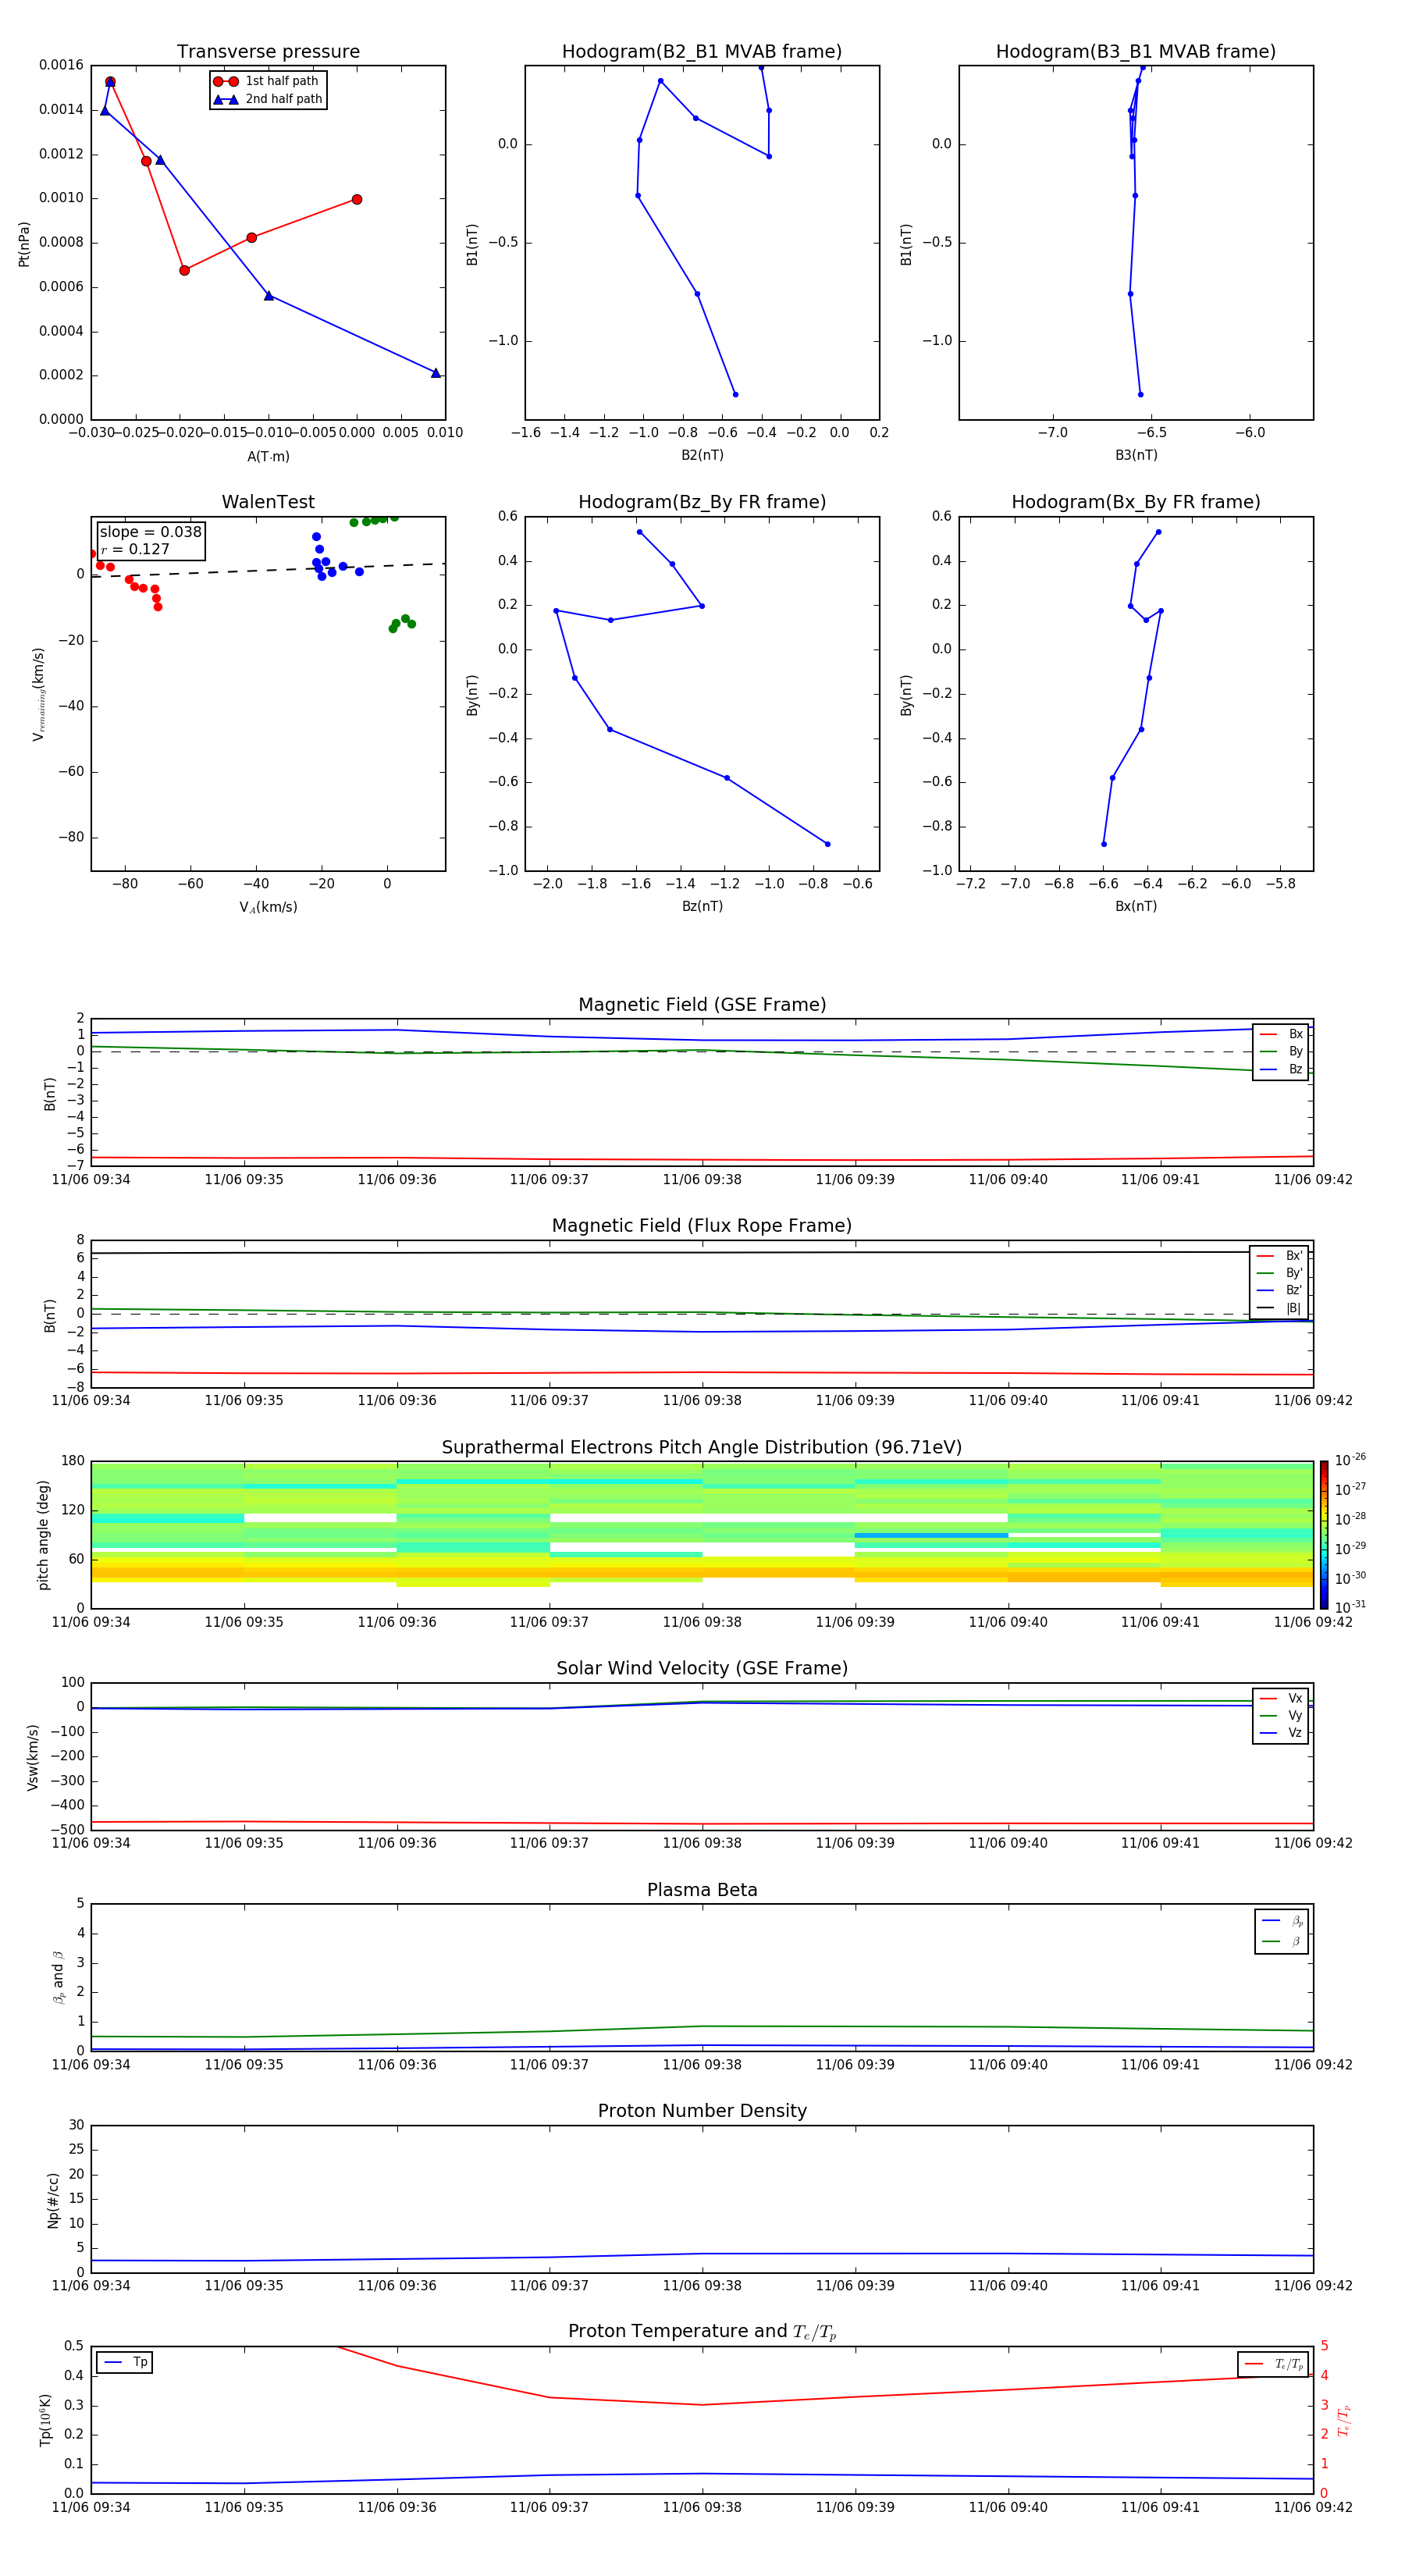1405x2576 pixels.
Task: Click the "Bx(nT)" x-axis label
Action: click(1136, 906)
